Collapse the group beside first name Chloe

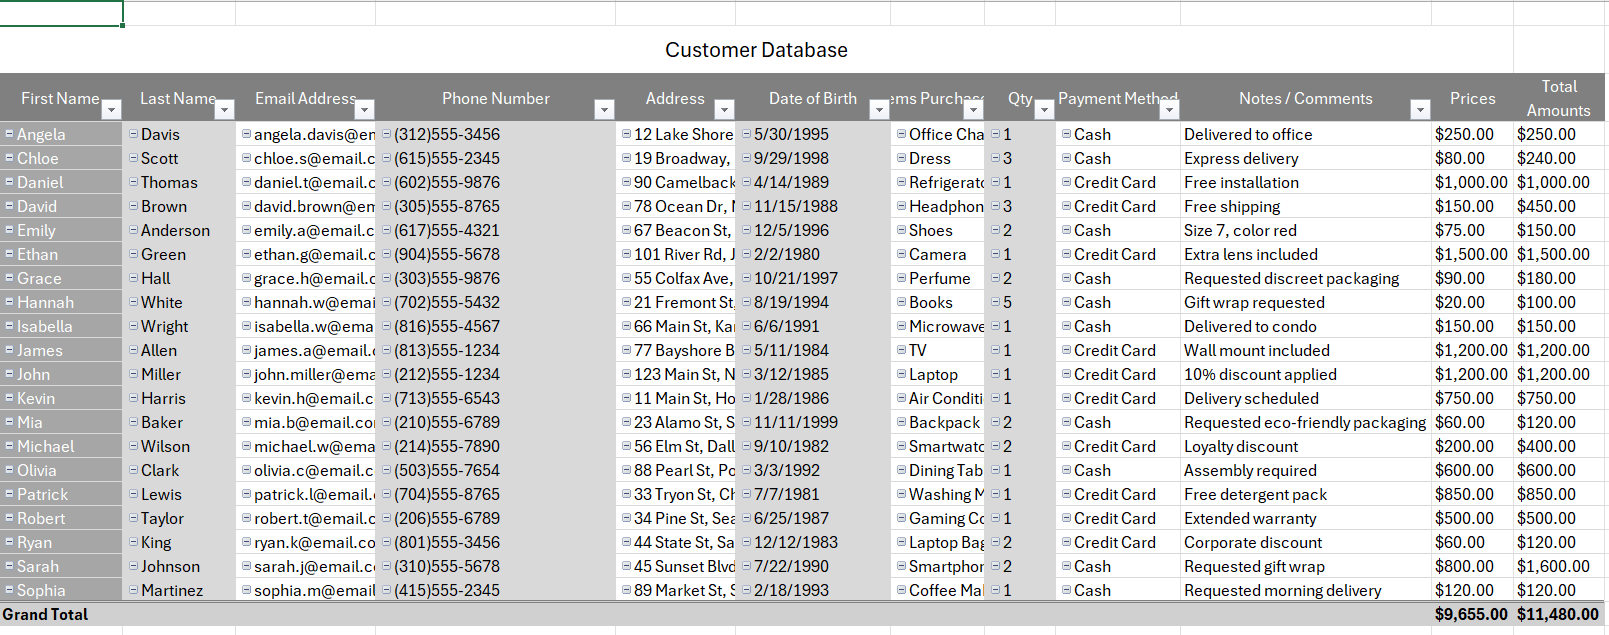[9, 157]
